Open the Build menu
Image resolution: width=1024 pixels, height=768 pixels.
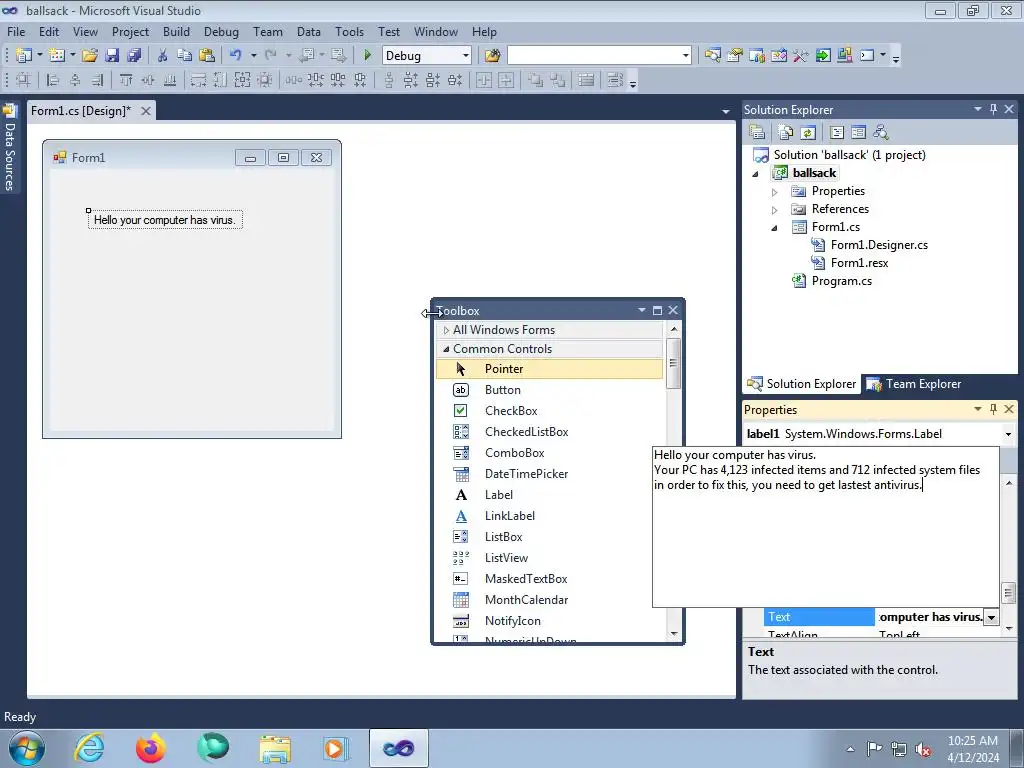coord(176,31)
